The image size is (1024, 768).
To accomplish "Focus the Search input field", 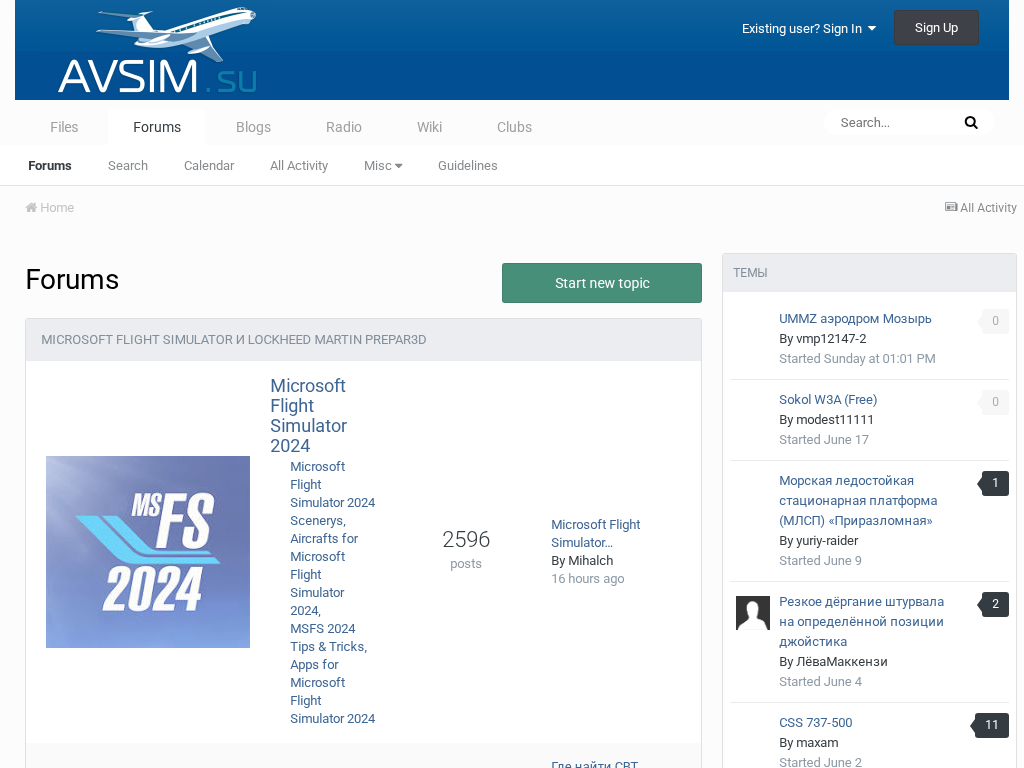I will click(x=893, y=123).
